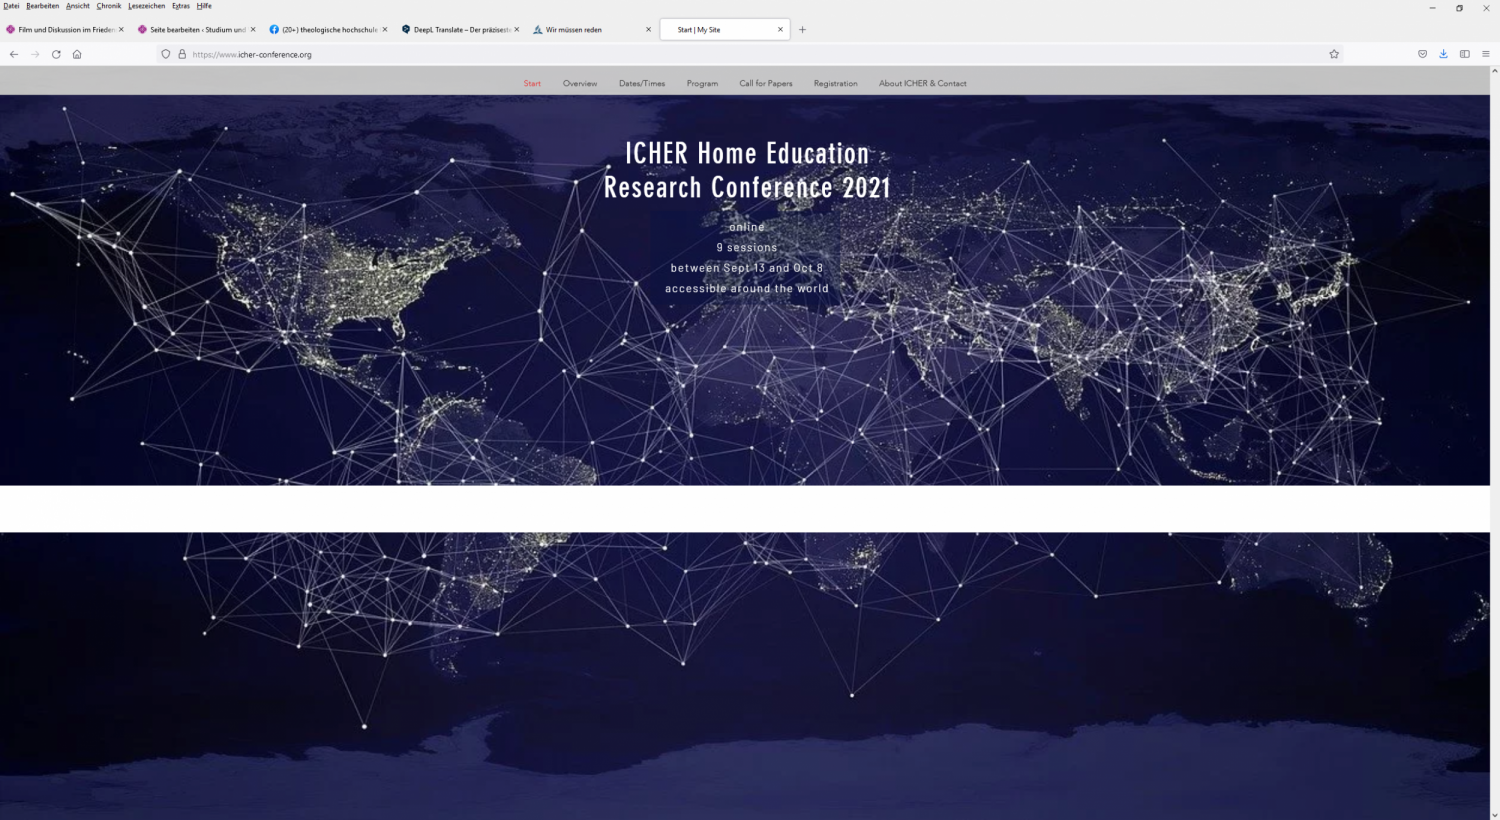Screen dimensions: 1500x820
Task: Click the '9 sessions' text
Action: click(x=747, y=247)
